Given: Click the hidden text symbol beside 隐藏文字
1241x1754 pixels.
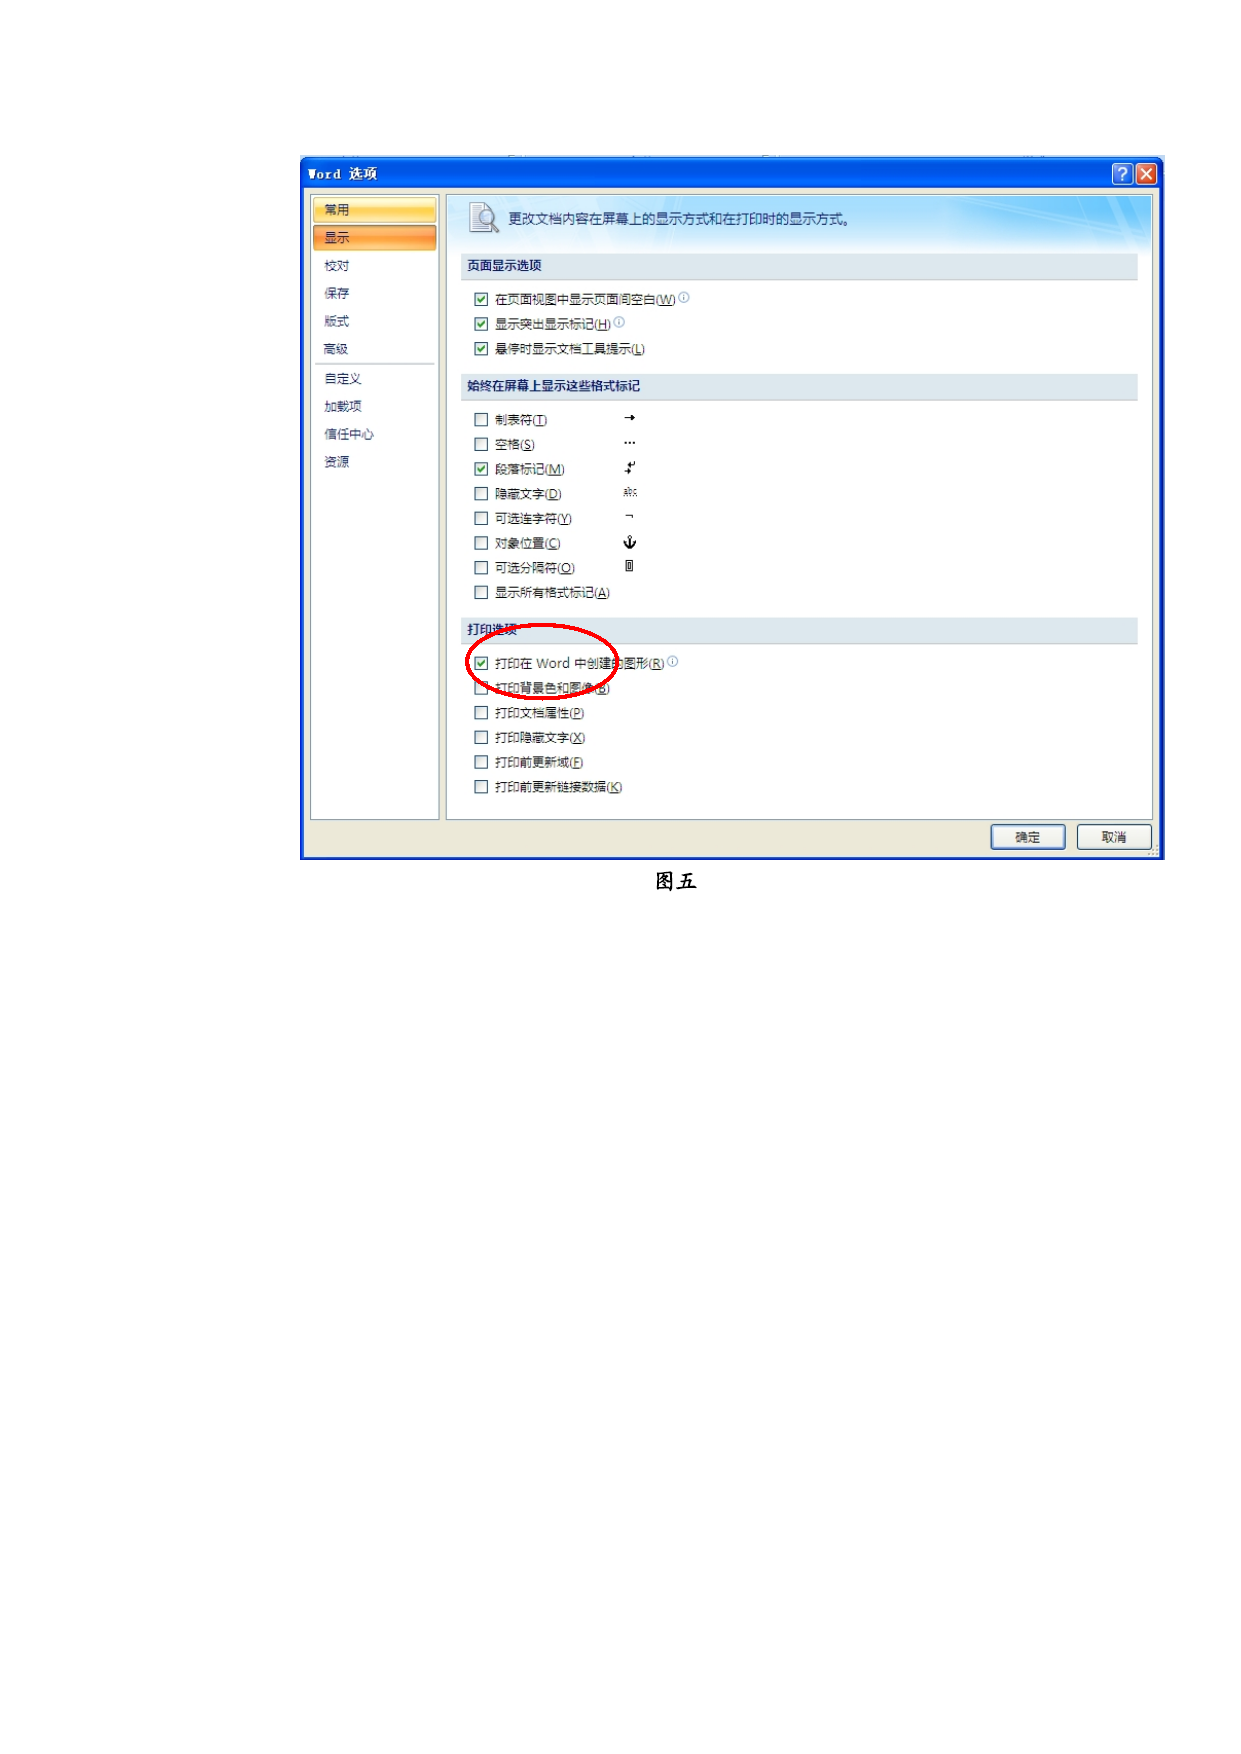Looking at the screenshot, I should (x=630, y=492).
